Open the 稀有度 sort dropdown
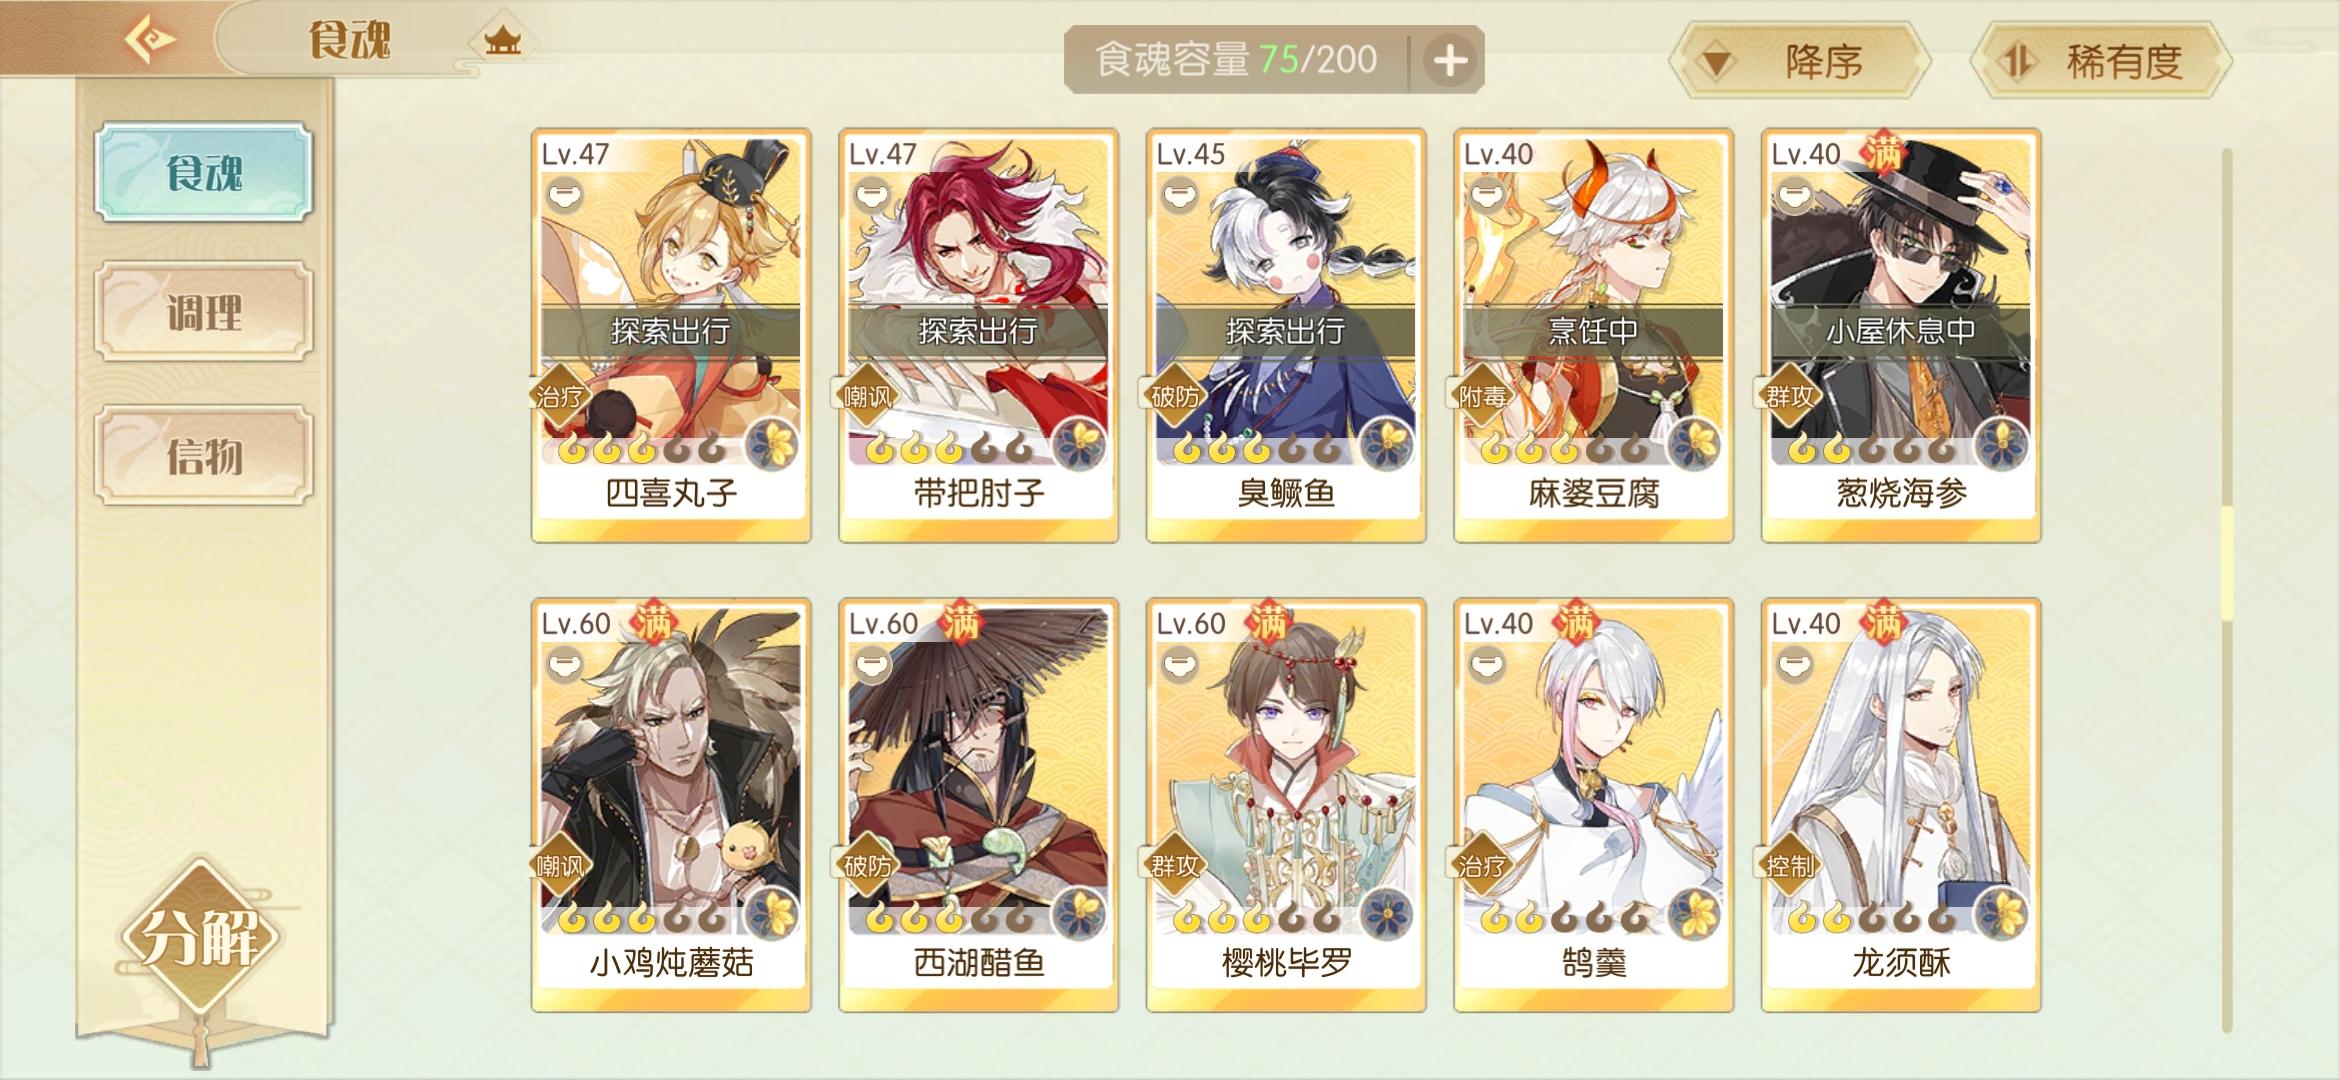Viewport: 2340px width, 1080px height. pos(2101,61)
